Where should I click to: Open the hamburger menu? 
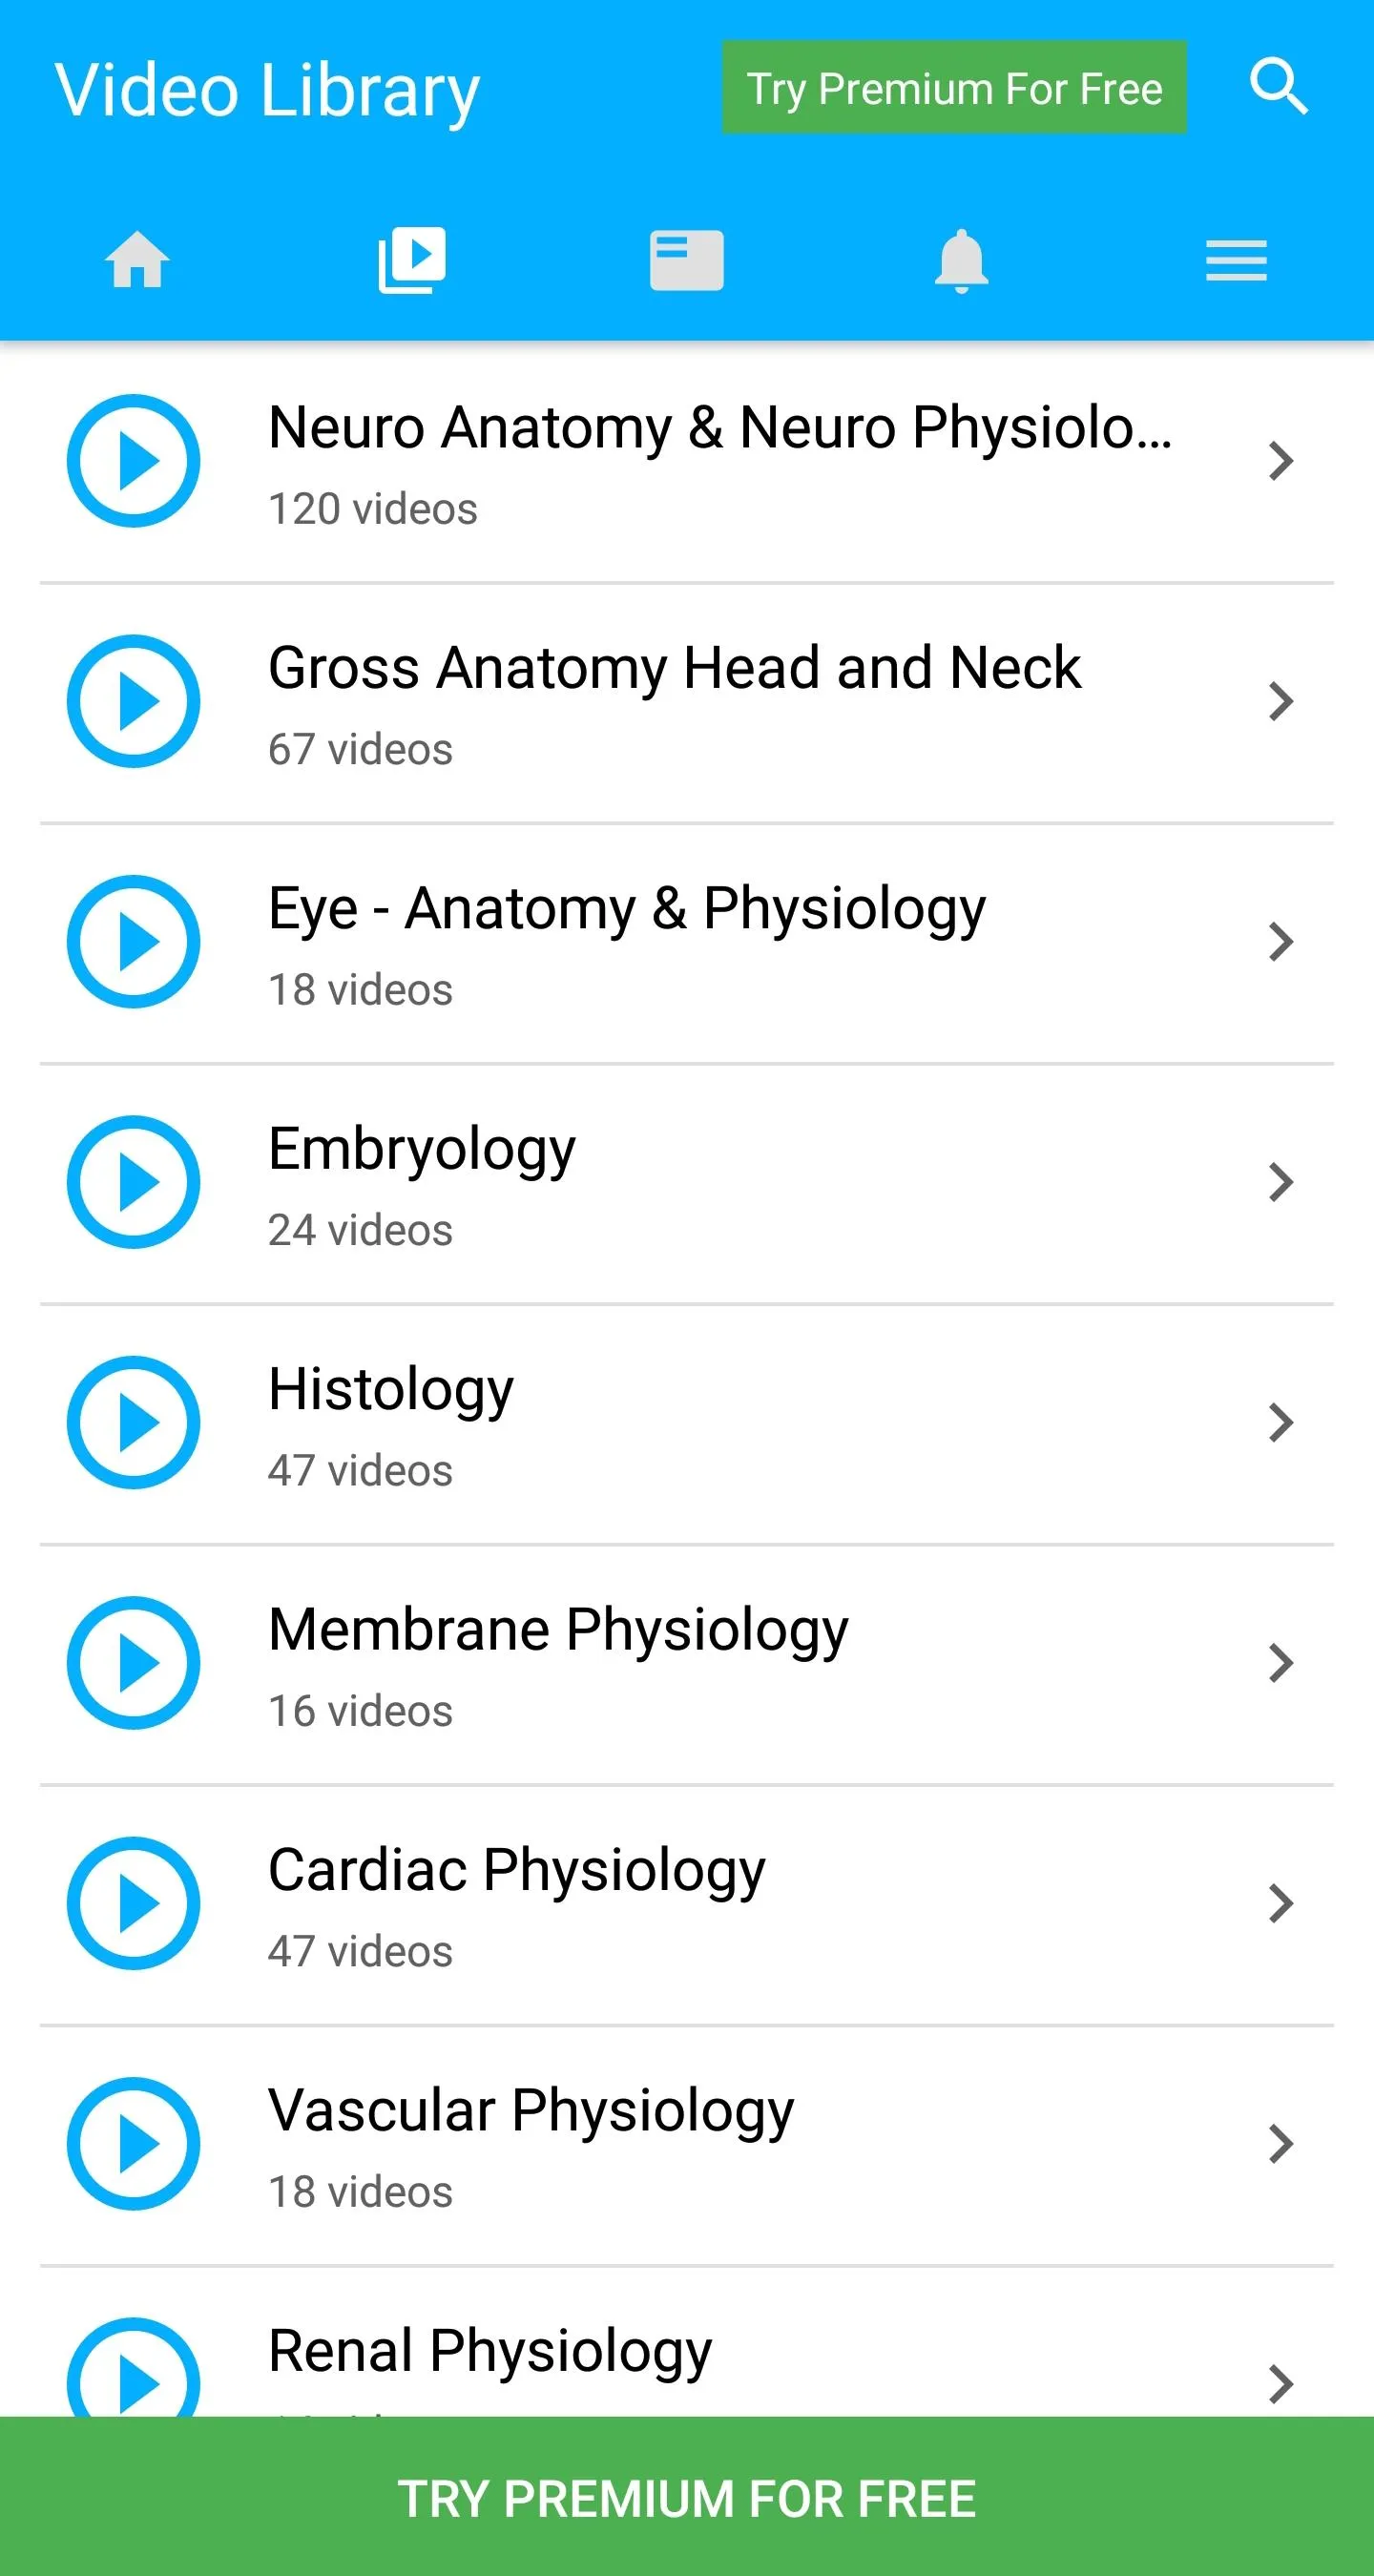point(1236,260)
